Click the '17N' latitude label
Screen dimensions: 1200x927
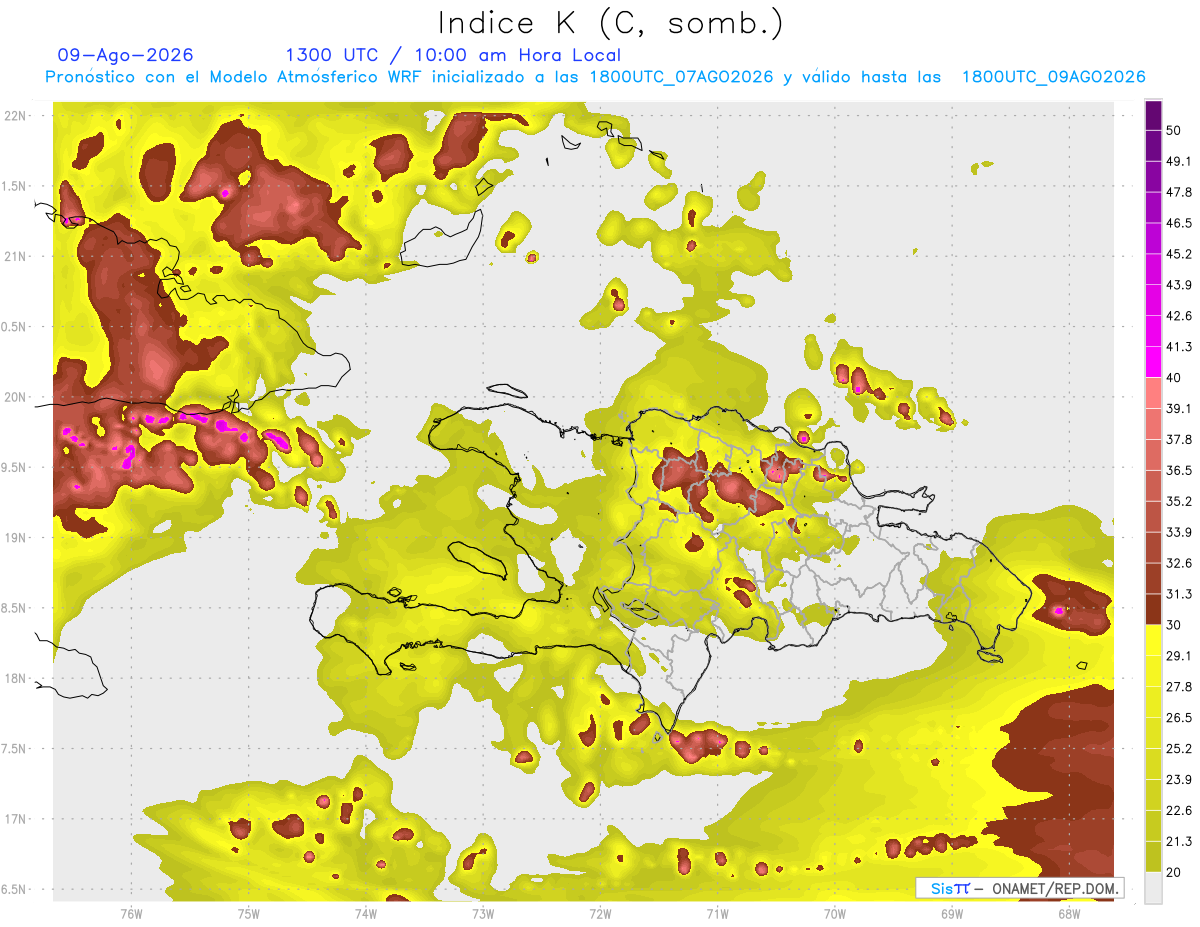click(x=15, y=819)
